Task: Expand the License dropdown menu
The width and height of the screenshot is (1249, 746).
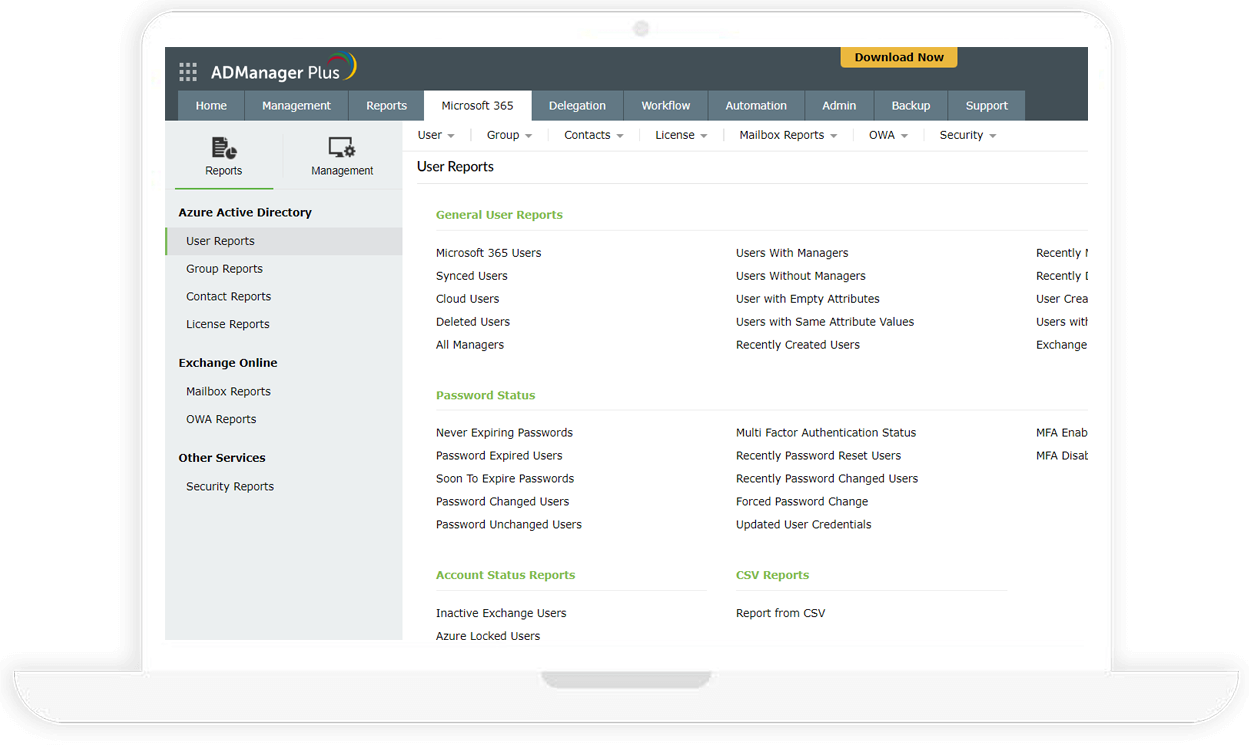Action: click(x=681, y=135)
